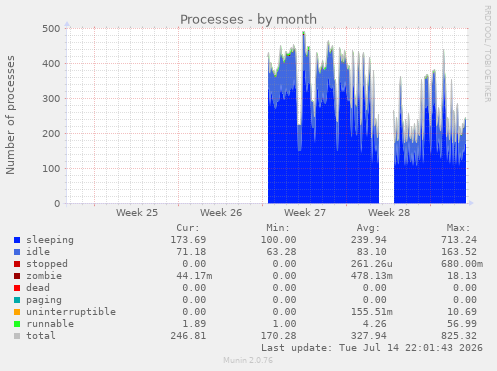Click the 'idle' legend label
The width and height of the screenshot is (497, 371).
point(38,252)
